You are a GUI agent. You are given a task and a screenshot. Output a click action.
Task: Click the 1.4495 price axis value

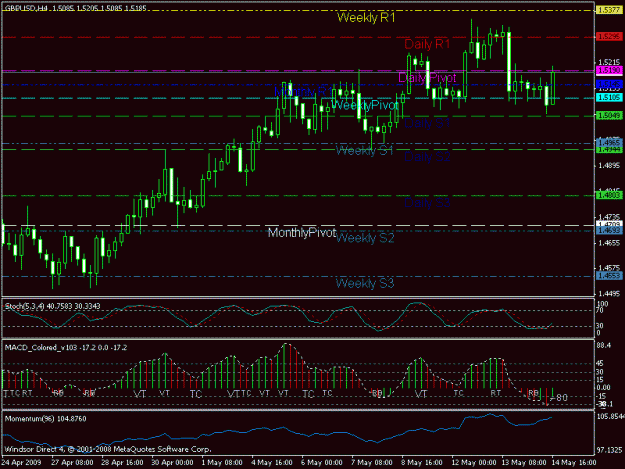[609, 294]
